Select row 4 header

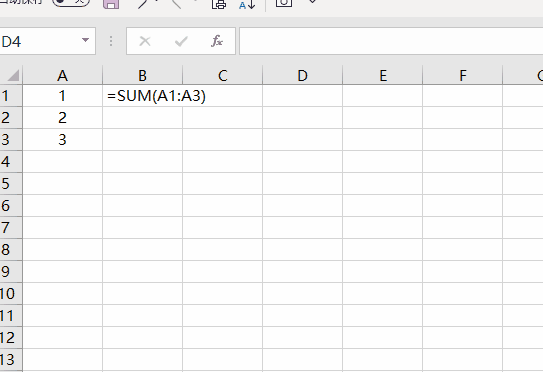tap(11, 162)
